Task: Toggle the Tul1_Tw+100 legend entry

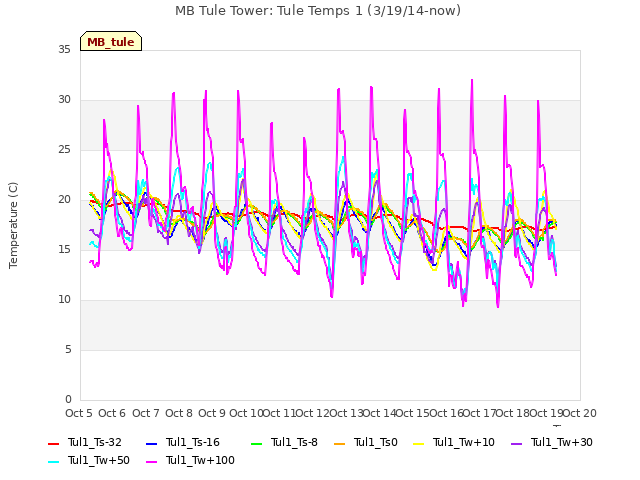Action: pyautogui.click(x=190, y=460)
